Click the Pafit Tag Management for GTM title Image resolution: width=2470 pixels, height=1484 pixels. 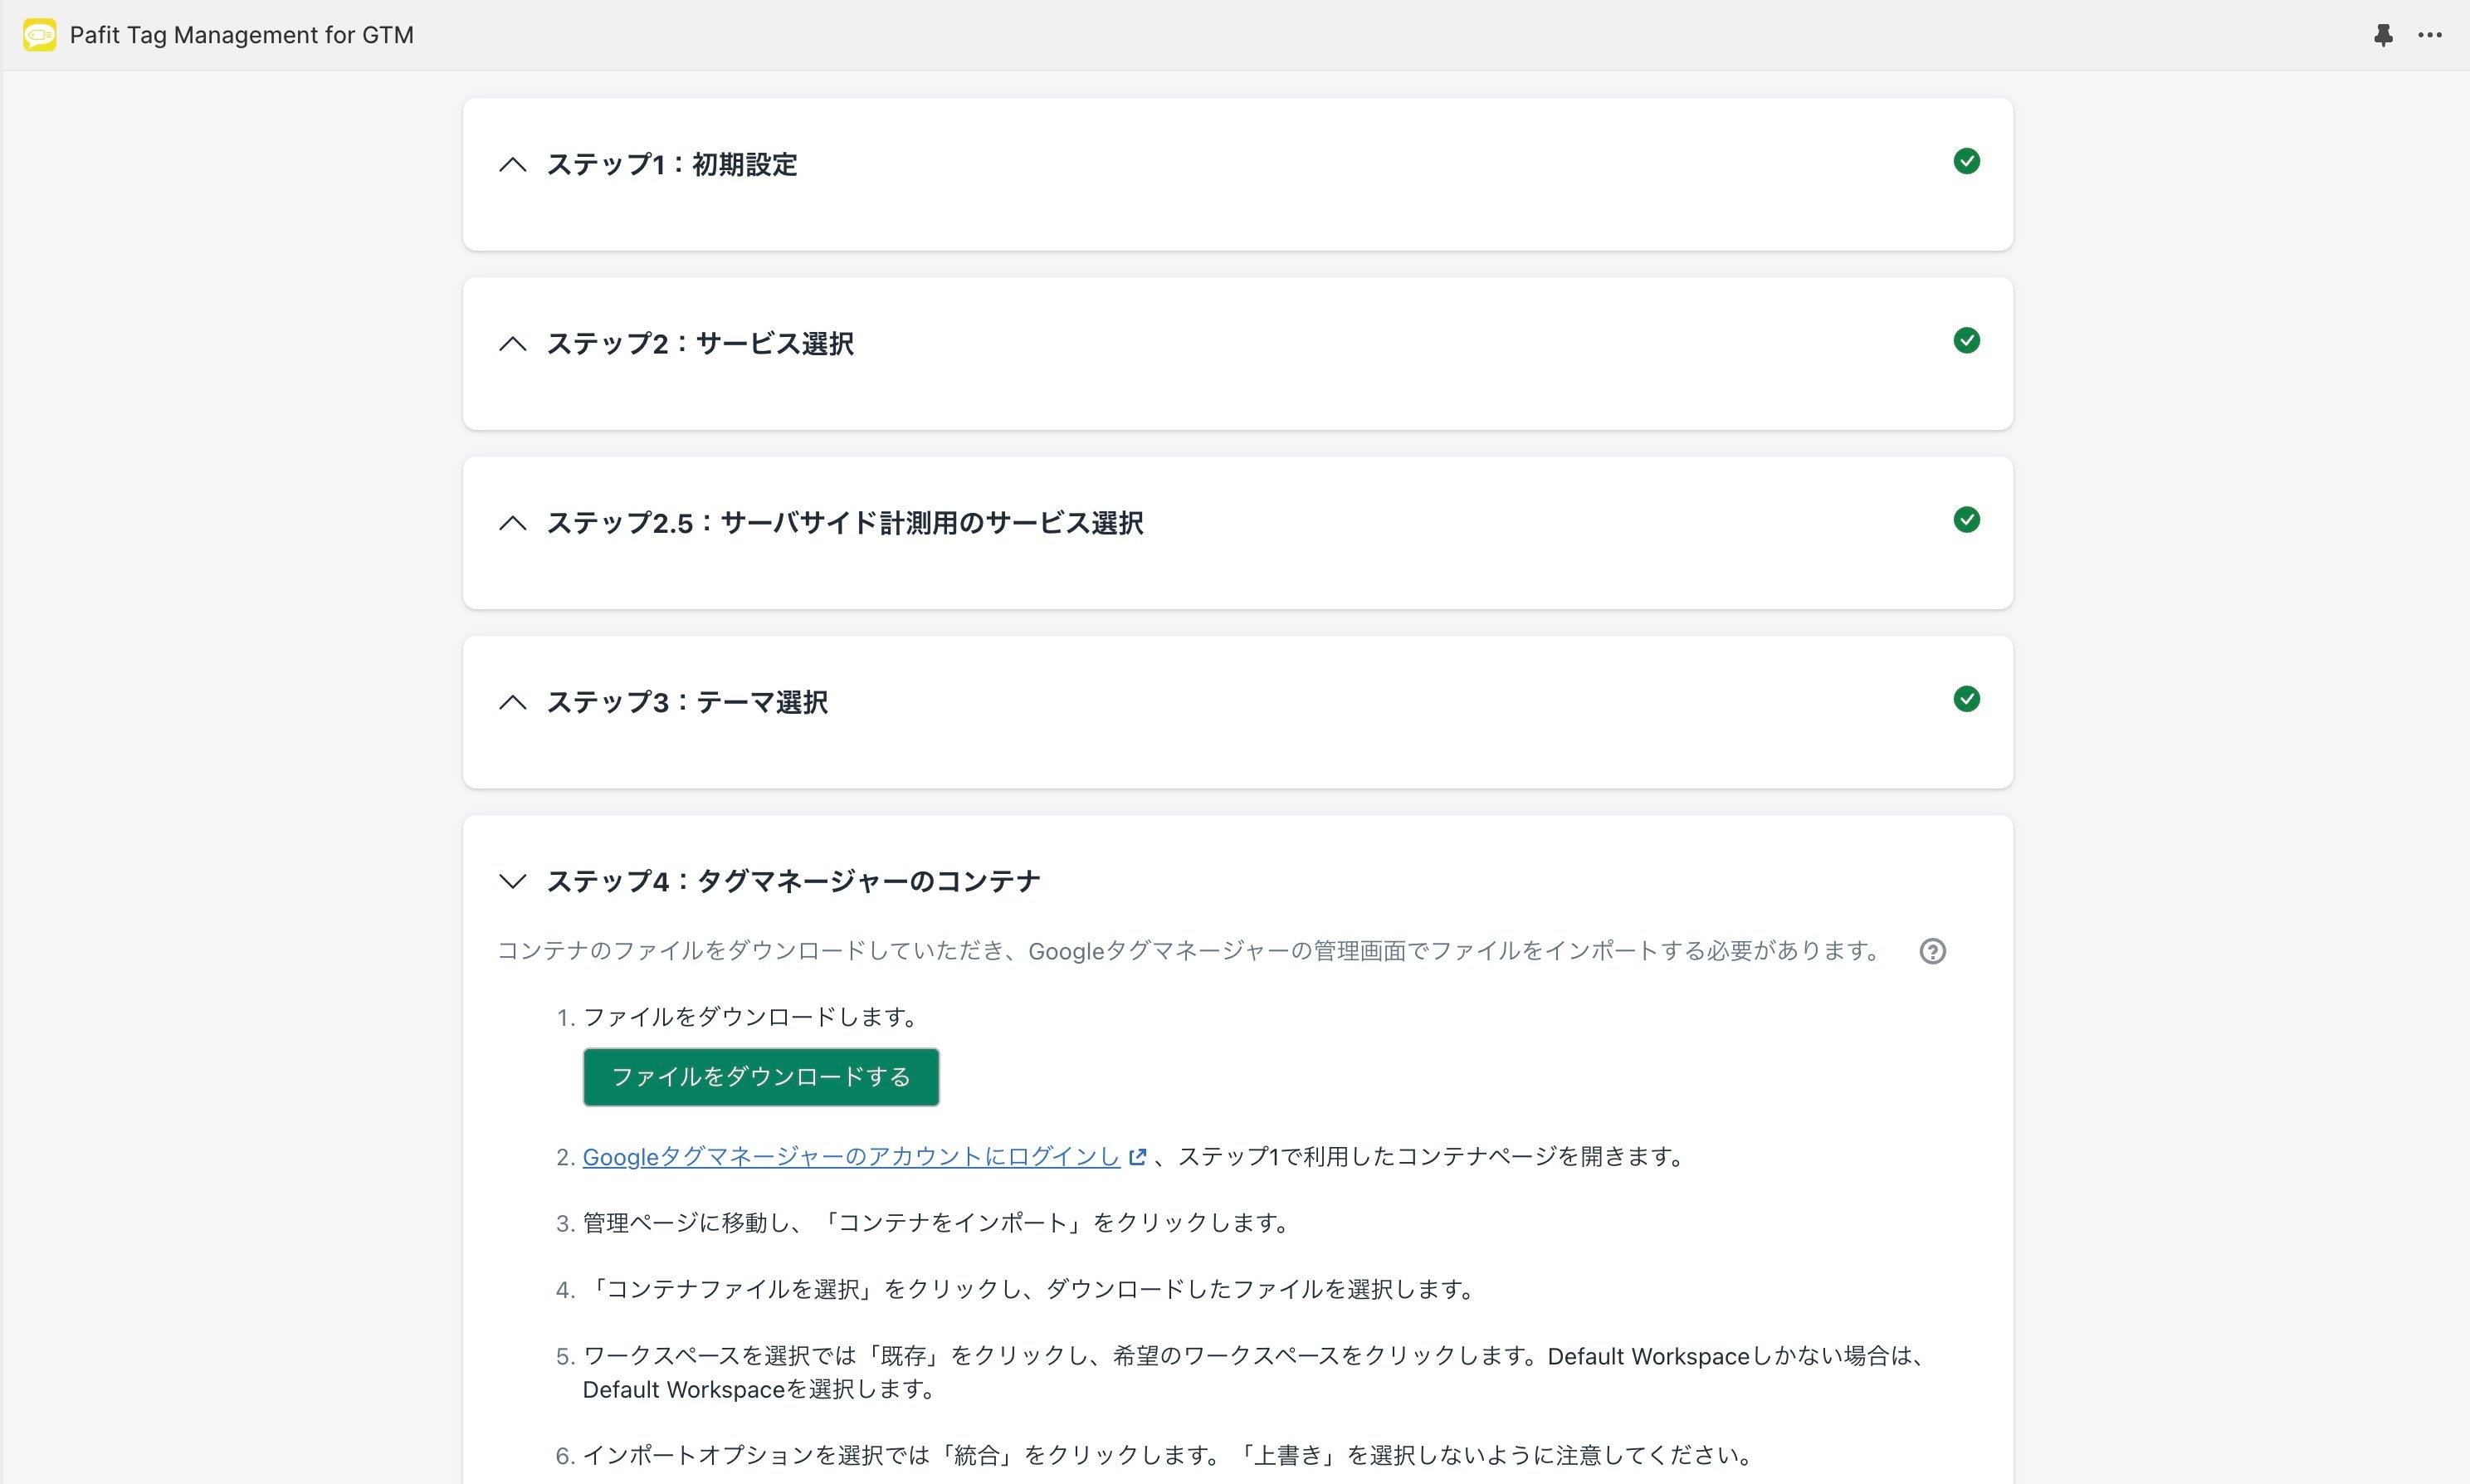pyautogui.click(x=241, y=35)
